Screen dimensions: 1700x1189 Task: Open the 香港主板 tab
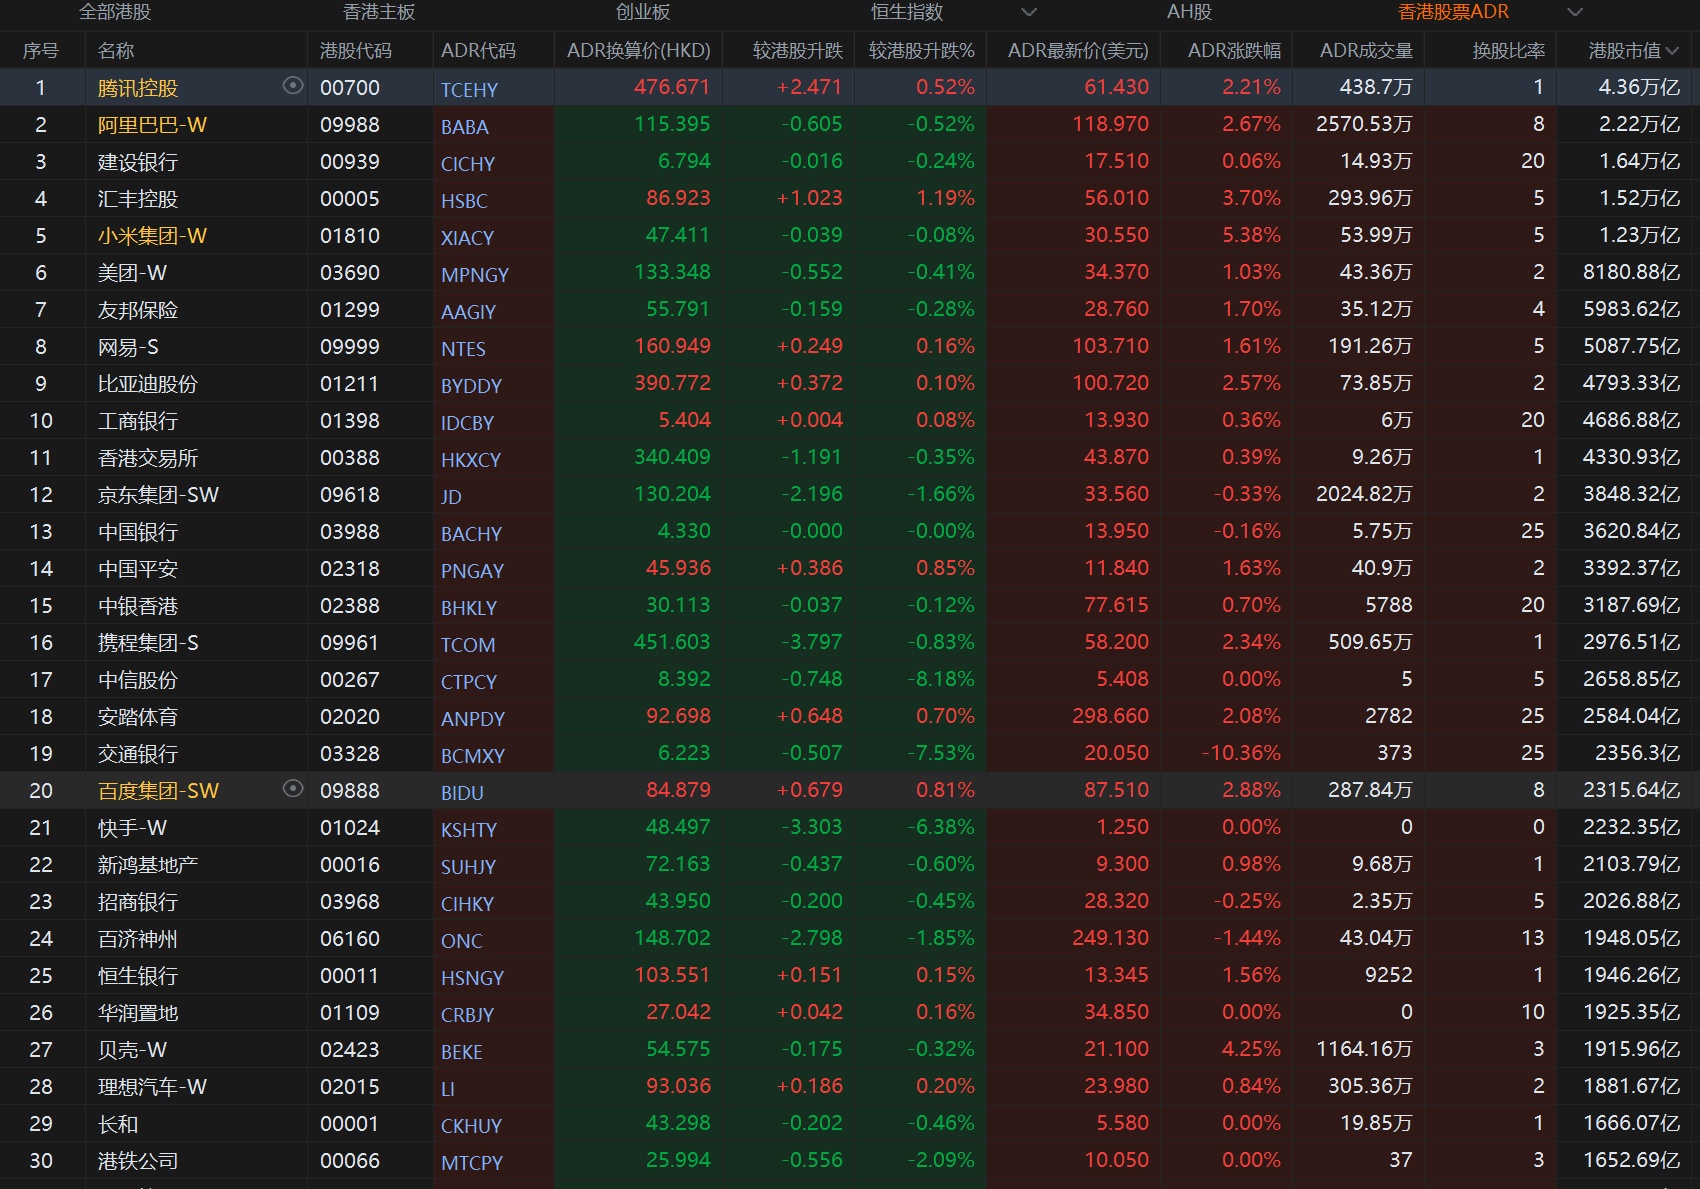pyautogui.click(x=379, y=12)
